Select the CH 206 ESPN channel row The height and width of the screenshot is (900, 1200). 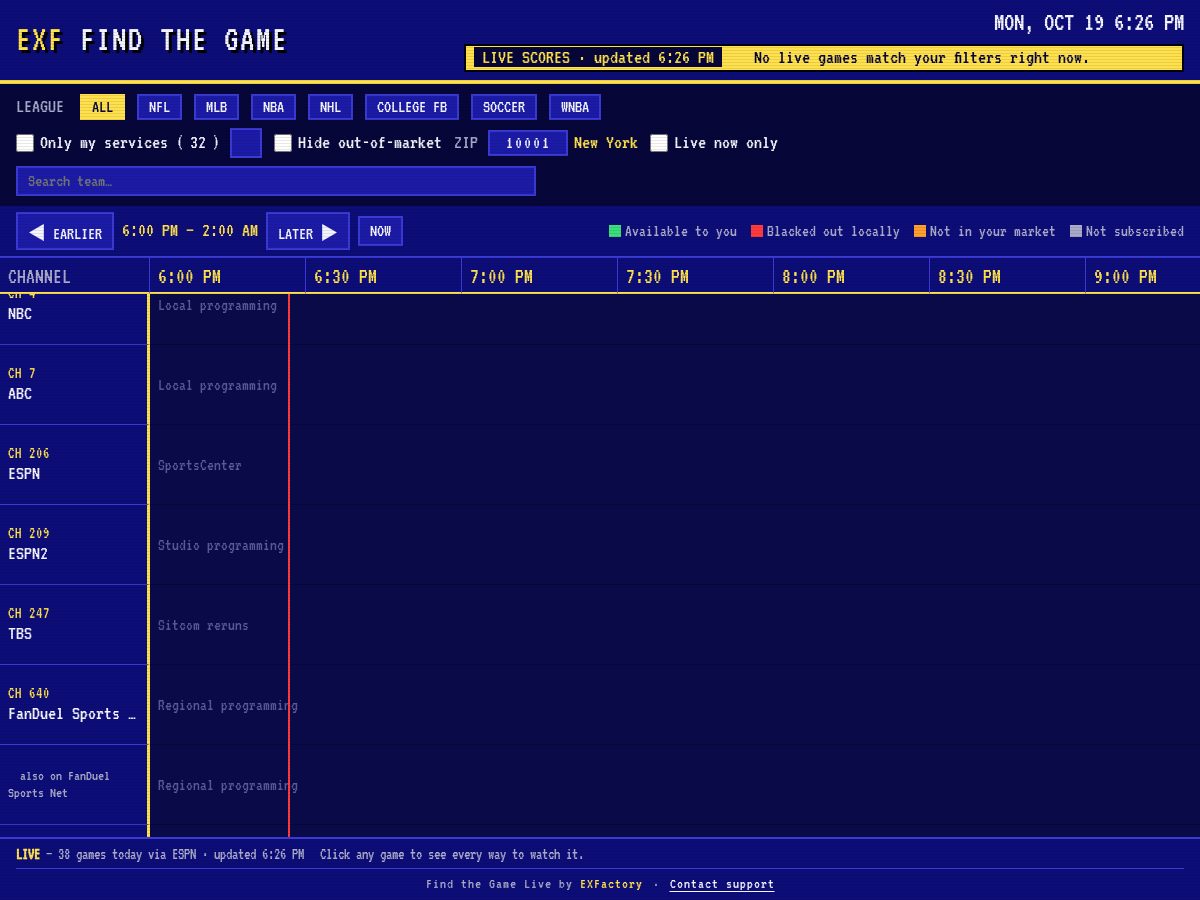coord(74,464)
